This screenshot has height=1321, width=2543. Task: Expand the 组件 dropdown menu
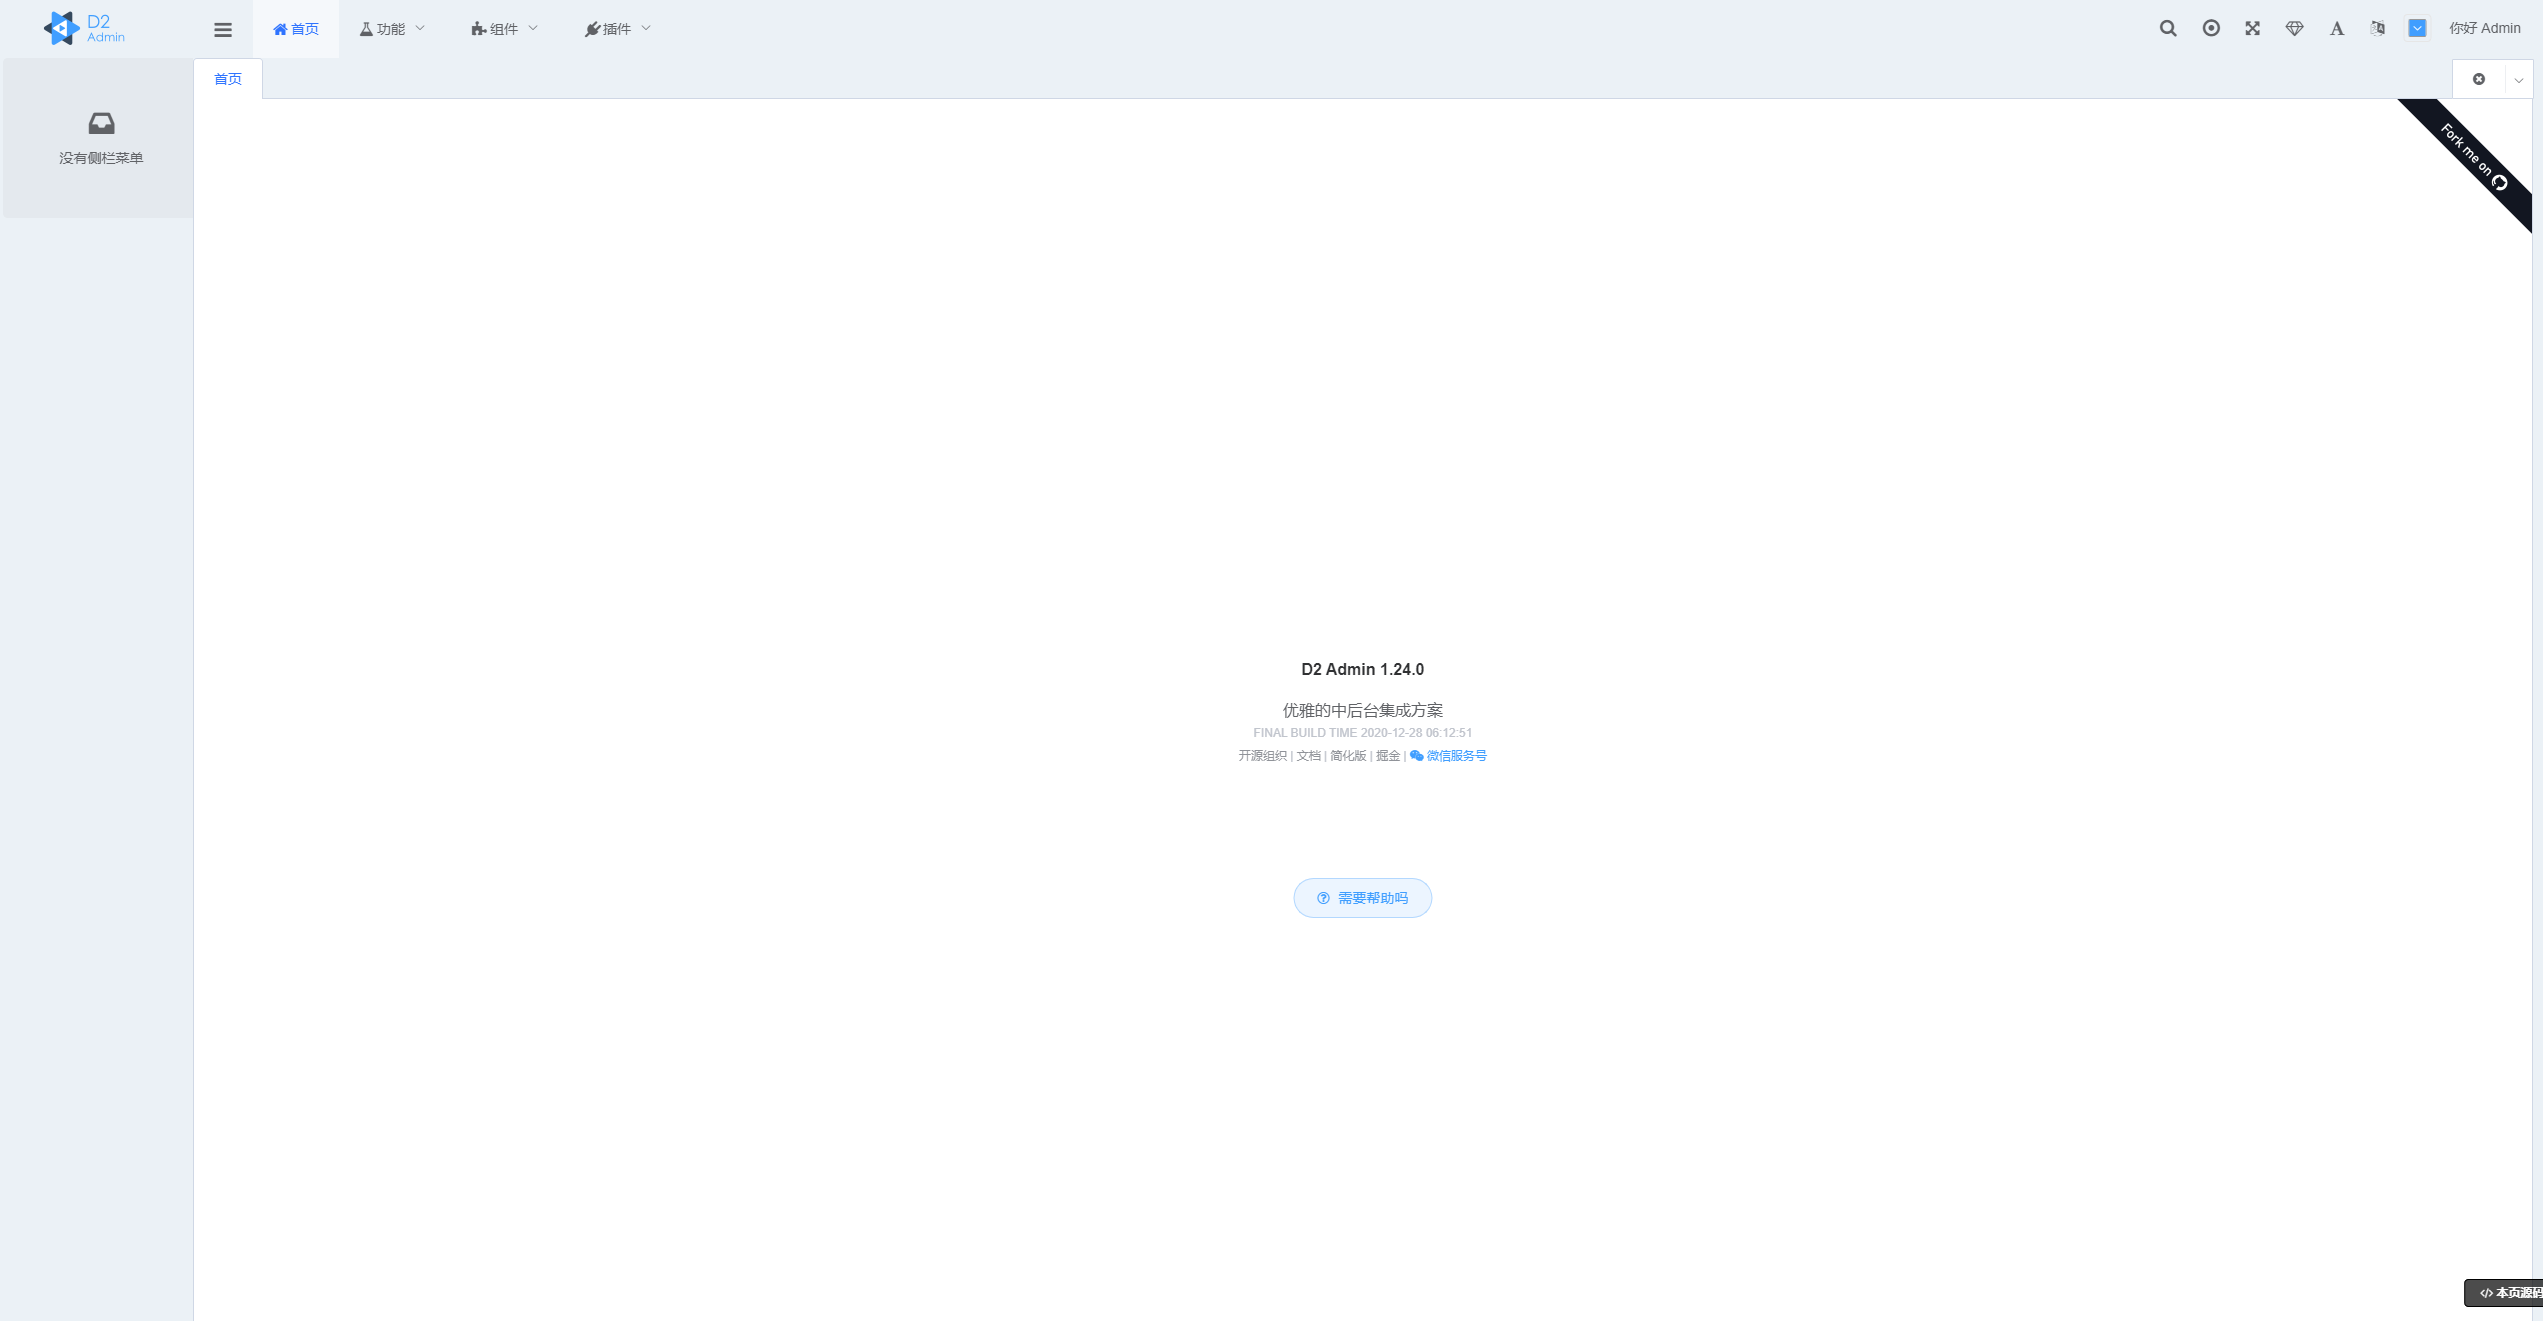pyautogui.click(x=504, y=29)
